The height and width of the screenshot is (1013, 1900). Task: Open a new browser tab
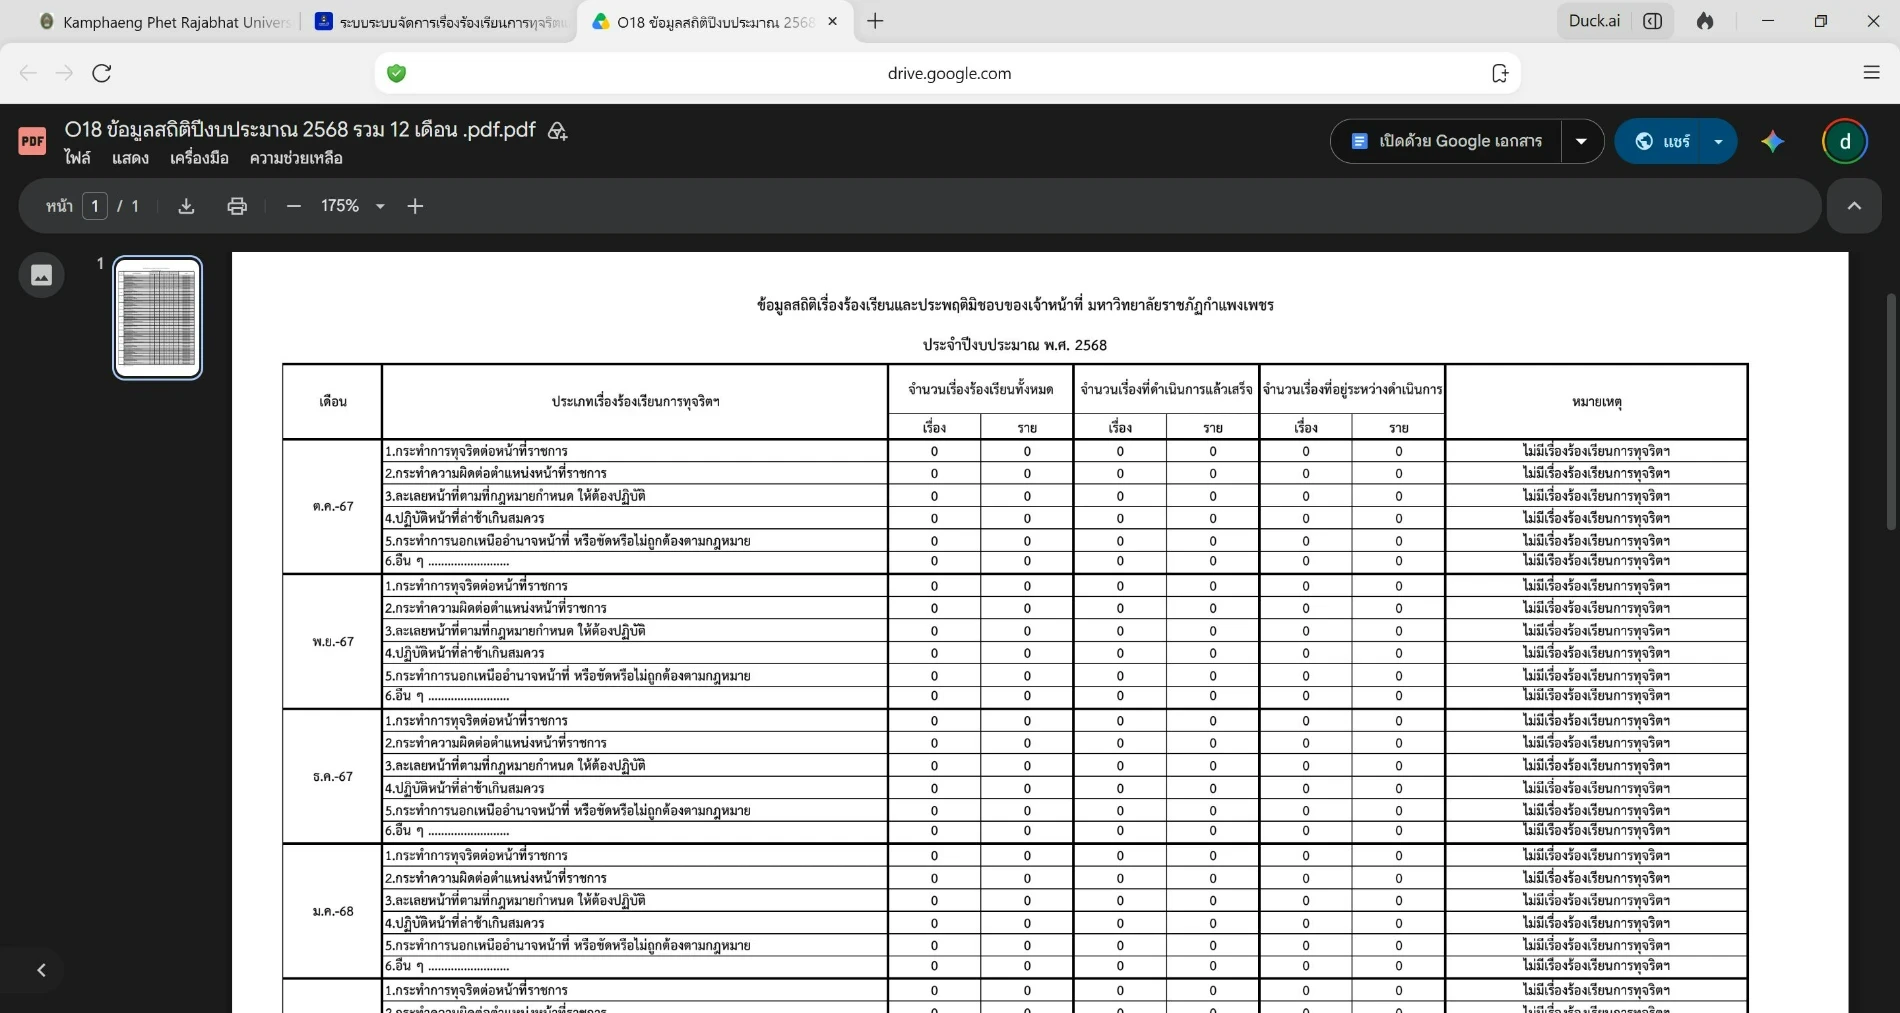pyautogui.click(x=875, y=21)
